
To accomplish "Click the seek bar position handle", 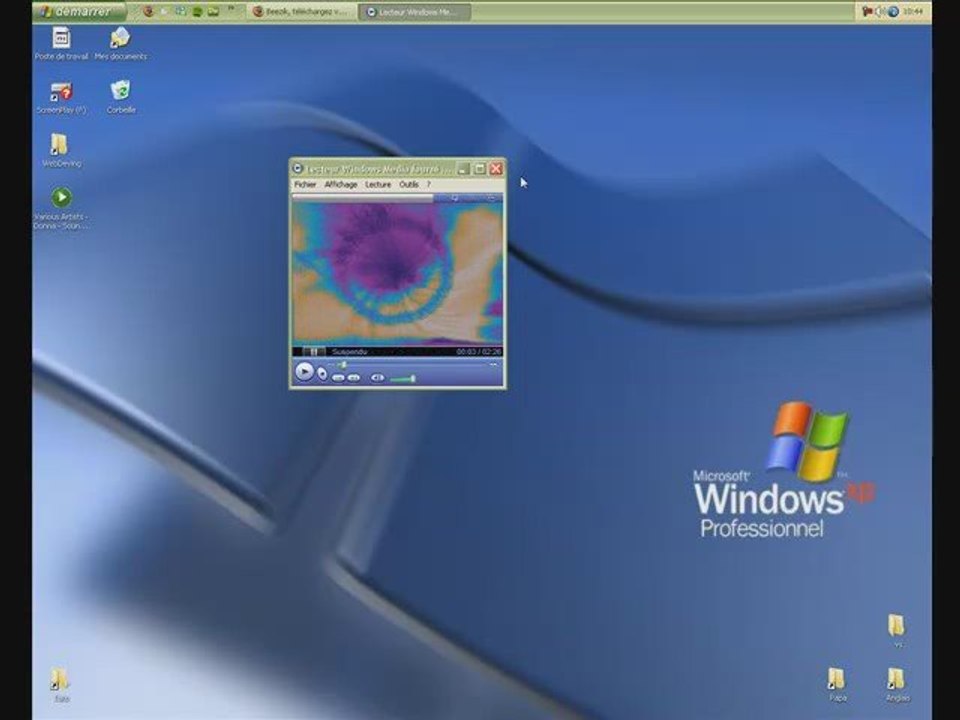I will [343, 366].
